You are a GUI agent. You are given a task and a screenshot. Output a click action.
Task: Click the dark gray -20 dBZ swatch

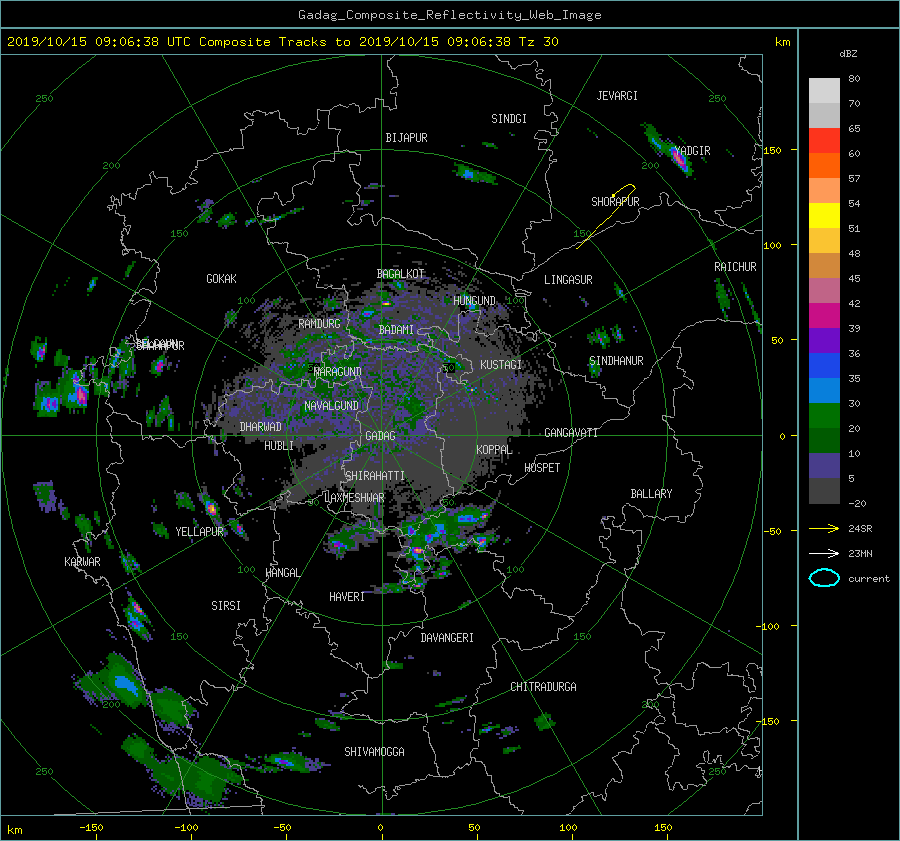[824, 491]
